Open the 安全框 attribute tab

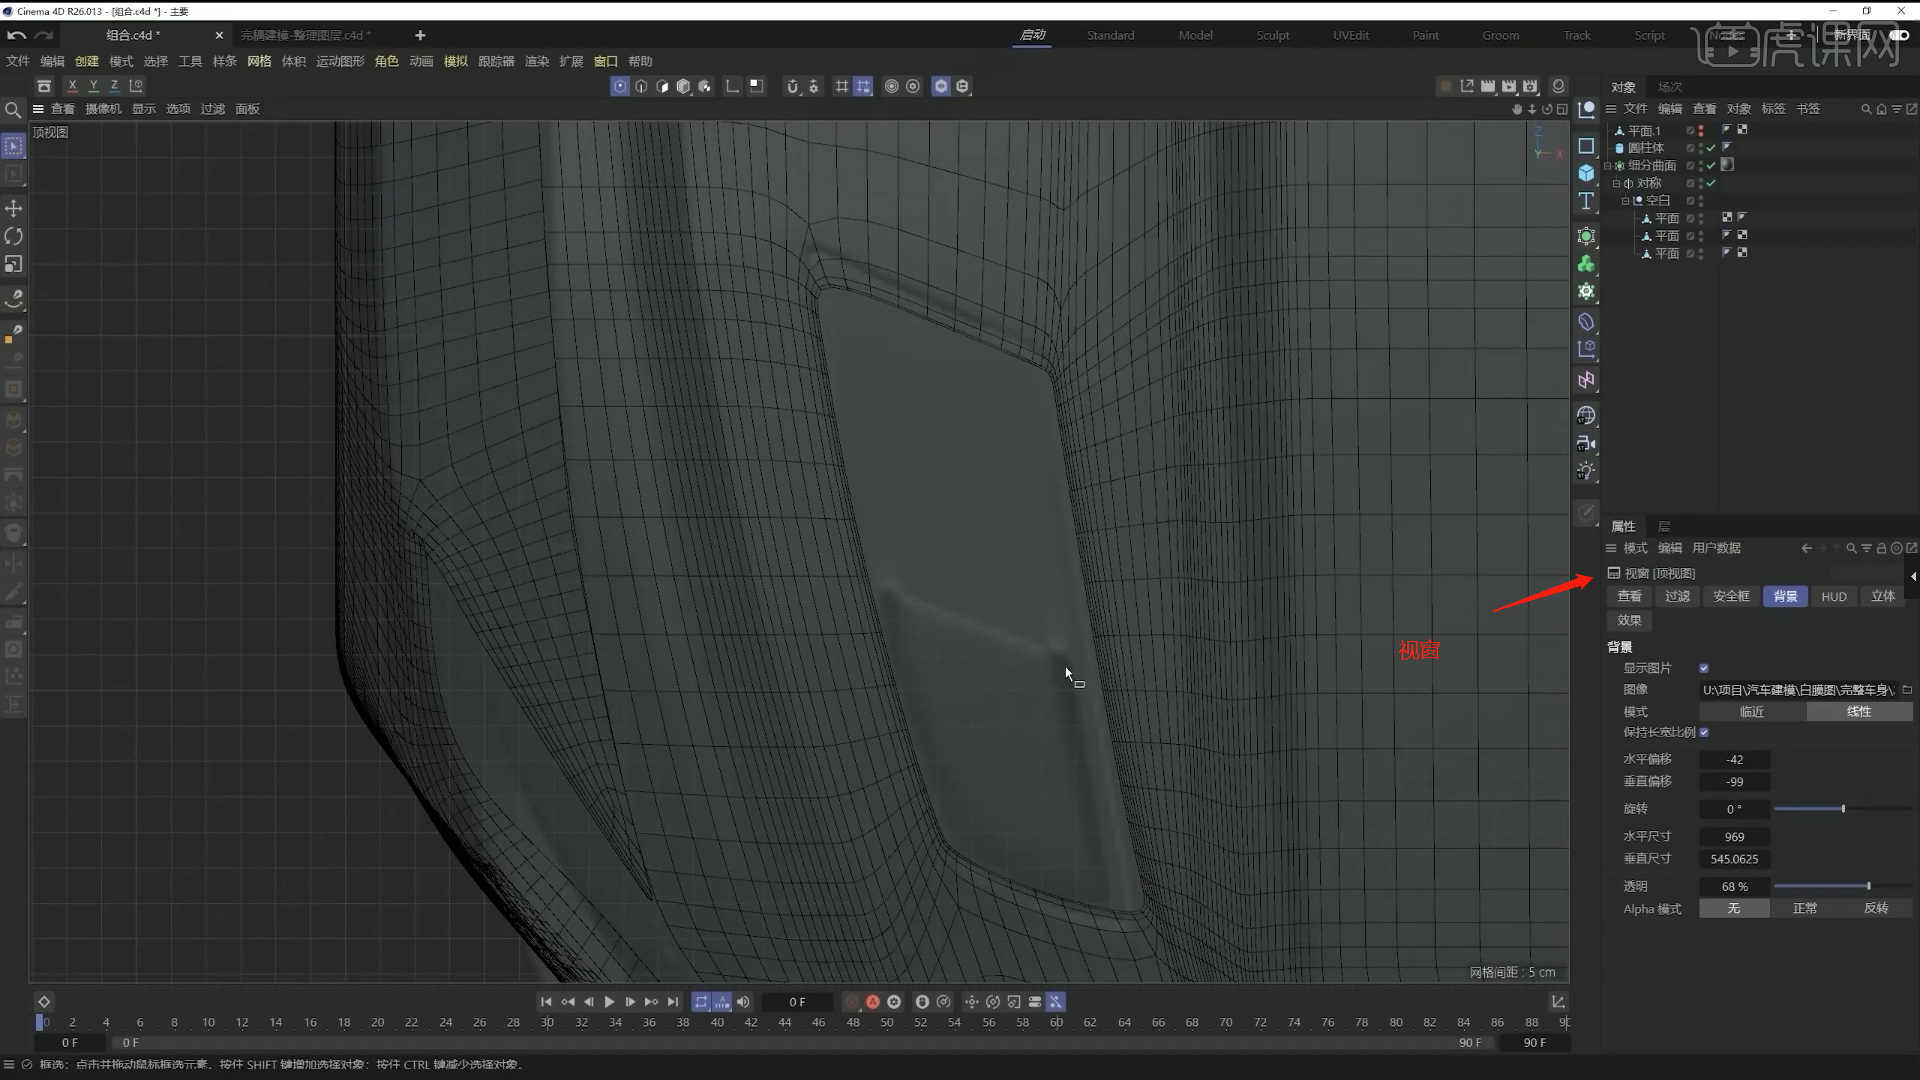click(1732, 597)
